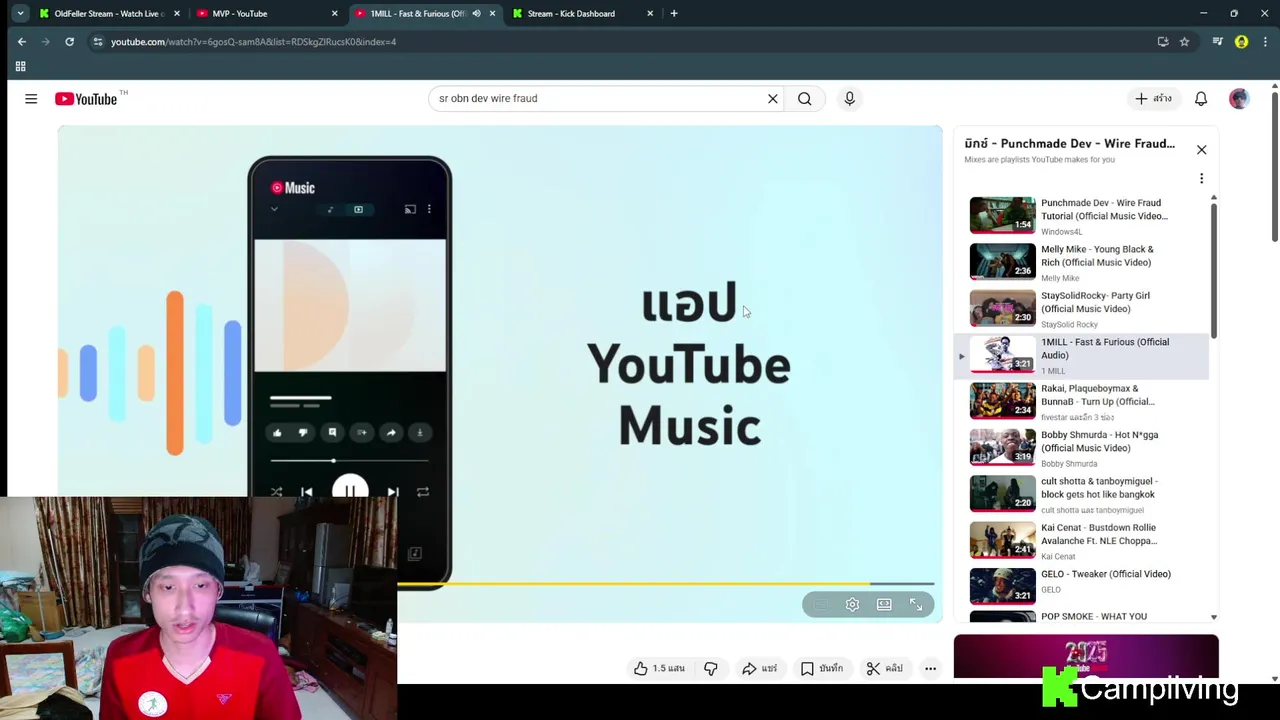The image size is (1280, 720).
Task: Open the apps grid in bookmarks bar
Action: coord(20,66)
